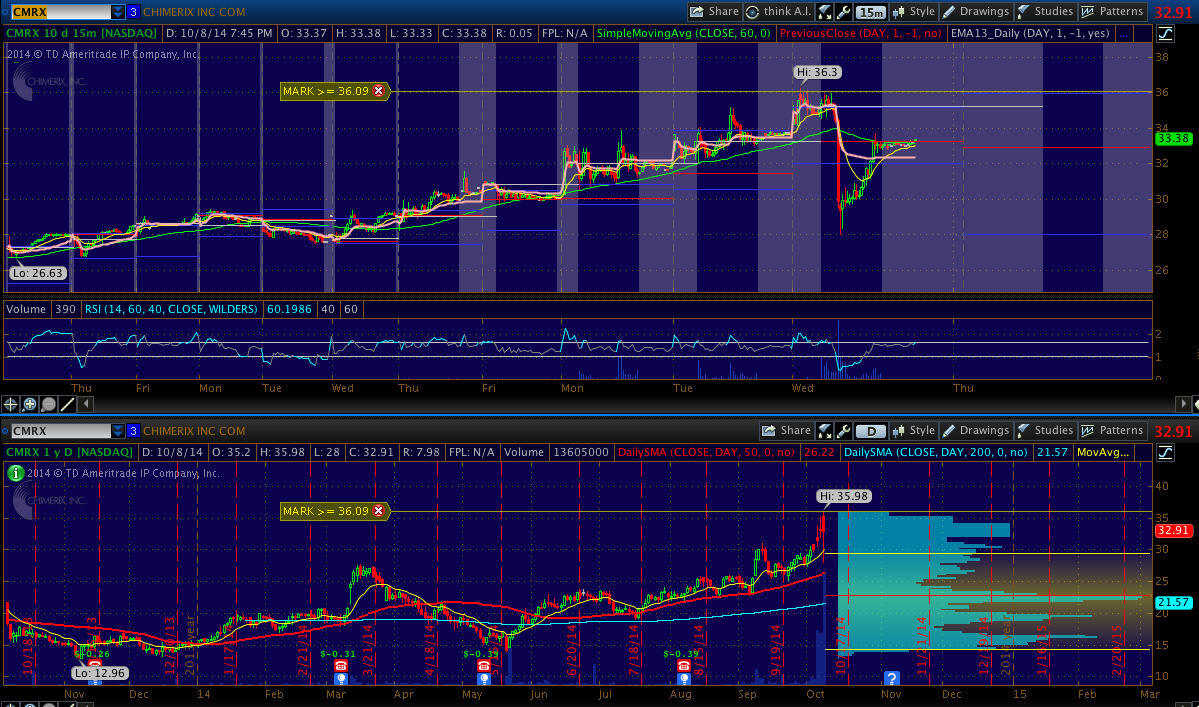Viewport: 1199px width, 707px height.
Task: Open the Studies menu in upper chart
Action: tap(1045, 12)
